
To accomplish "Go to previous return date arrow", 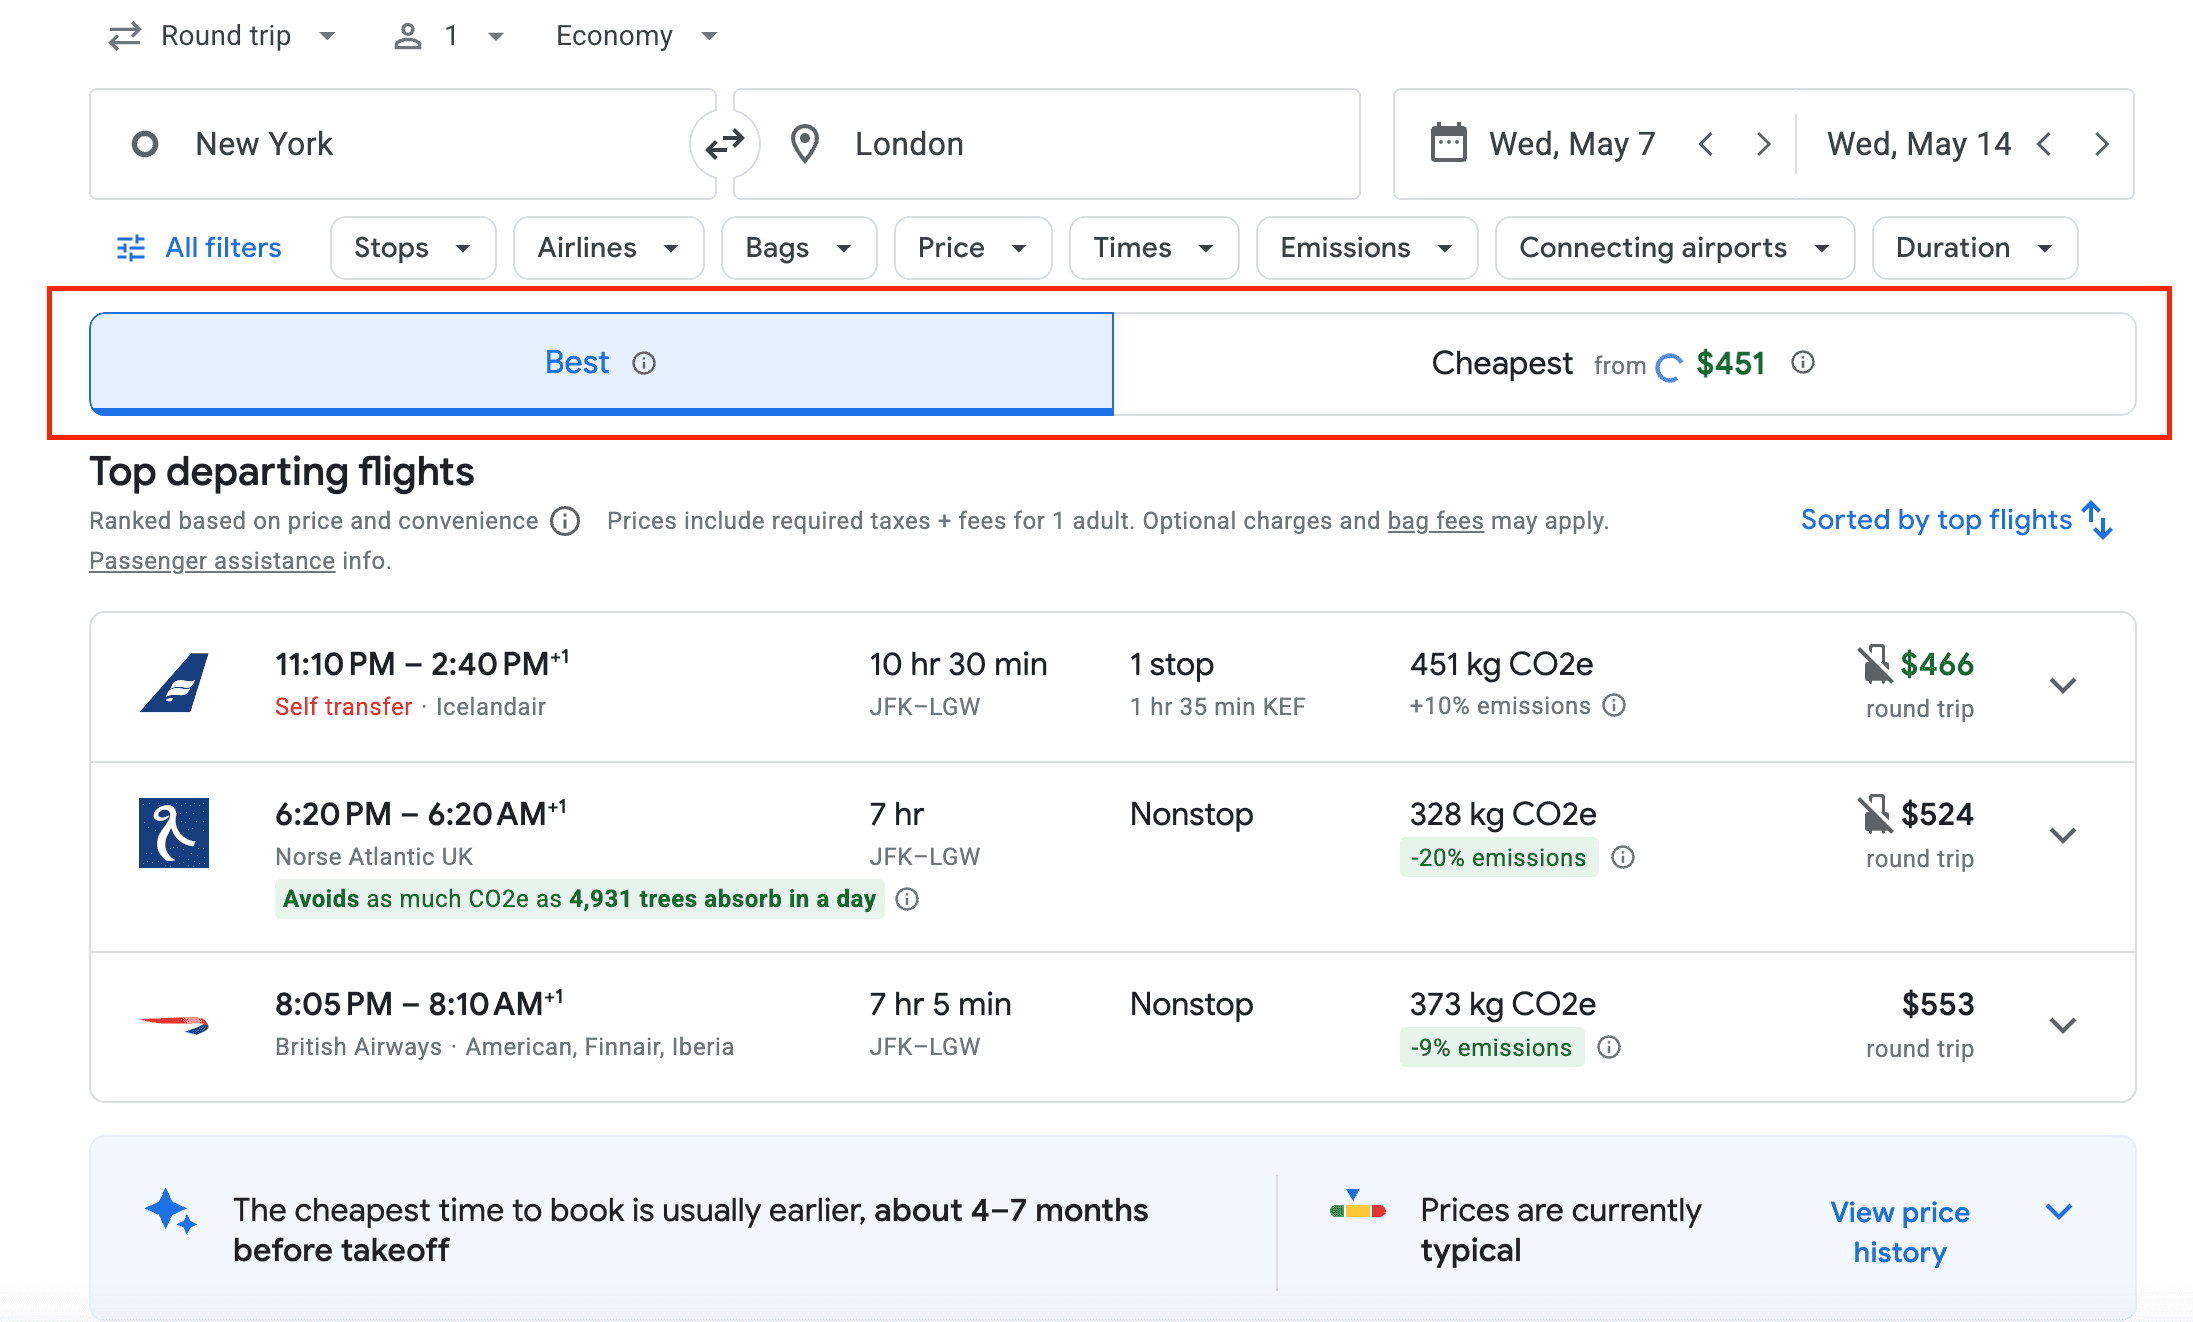I will tap(2044, 144).
